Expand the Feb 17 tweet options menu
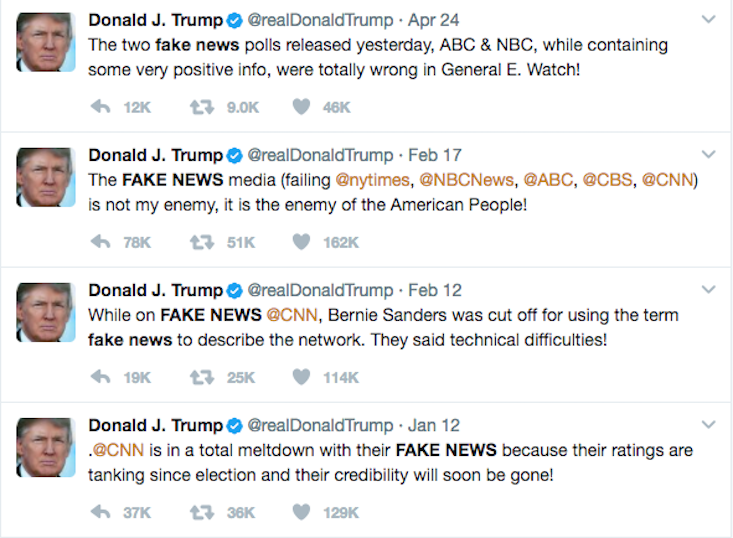This screenshot has width=733, height=538. point(708,155)
